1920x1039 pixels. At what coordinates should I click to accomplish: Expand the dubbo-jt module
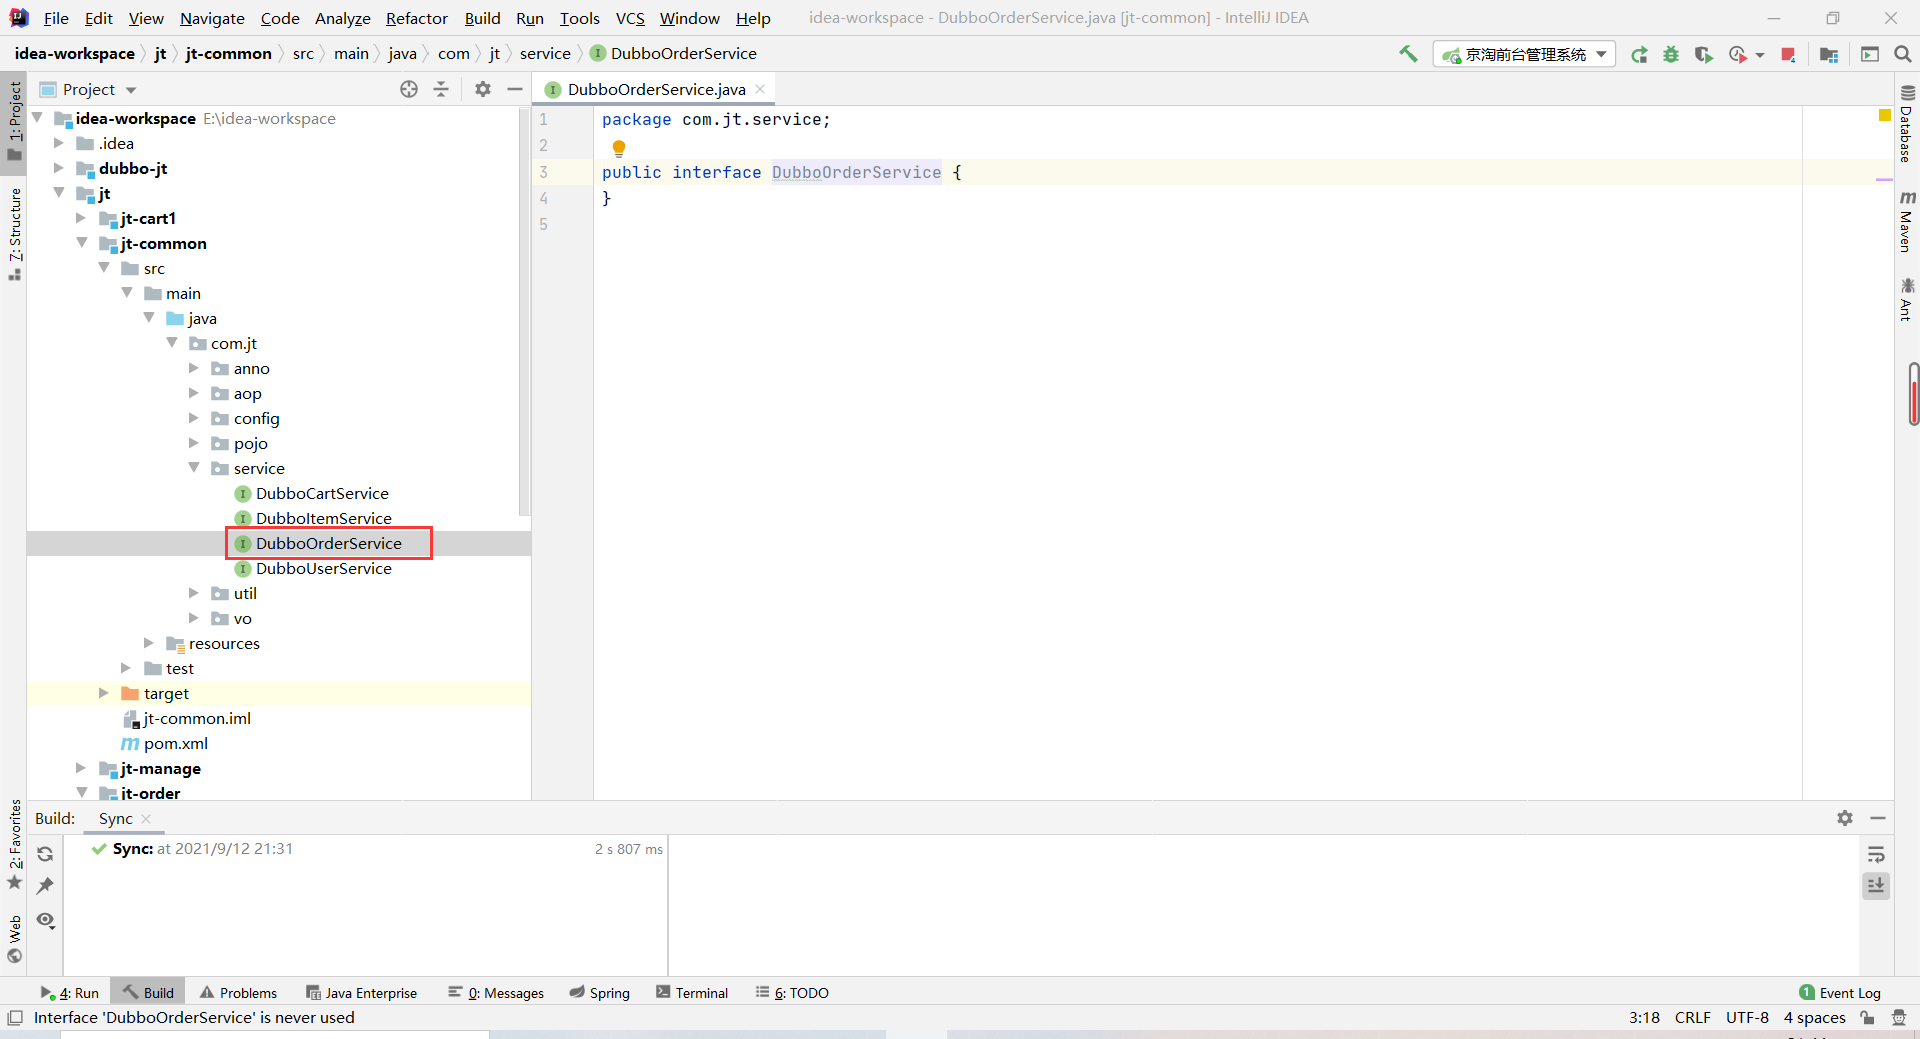59,168
